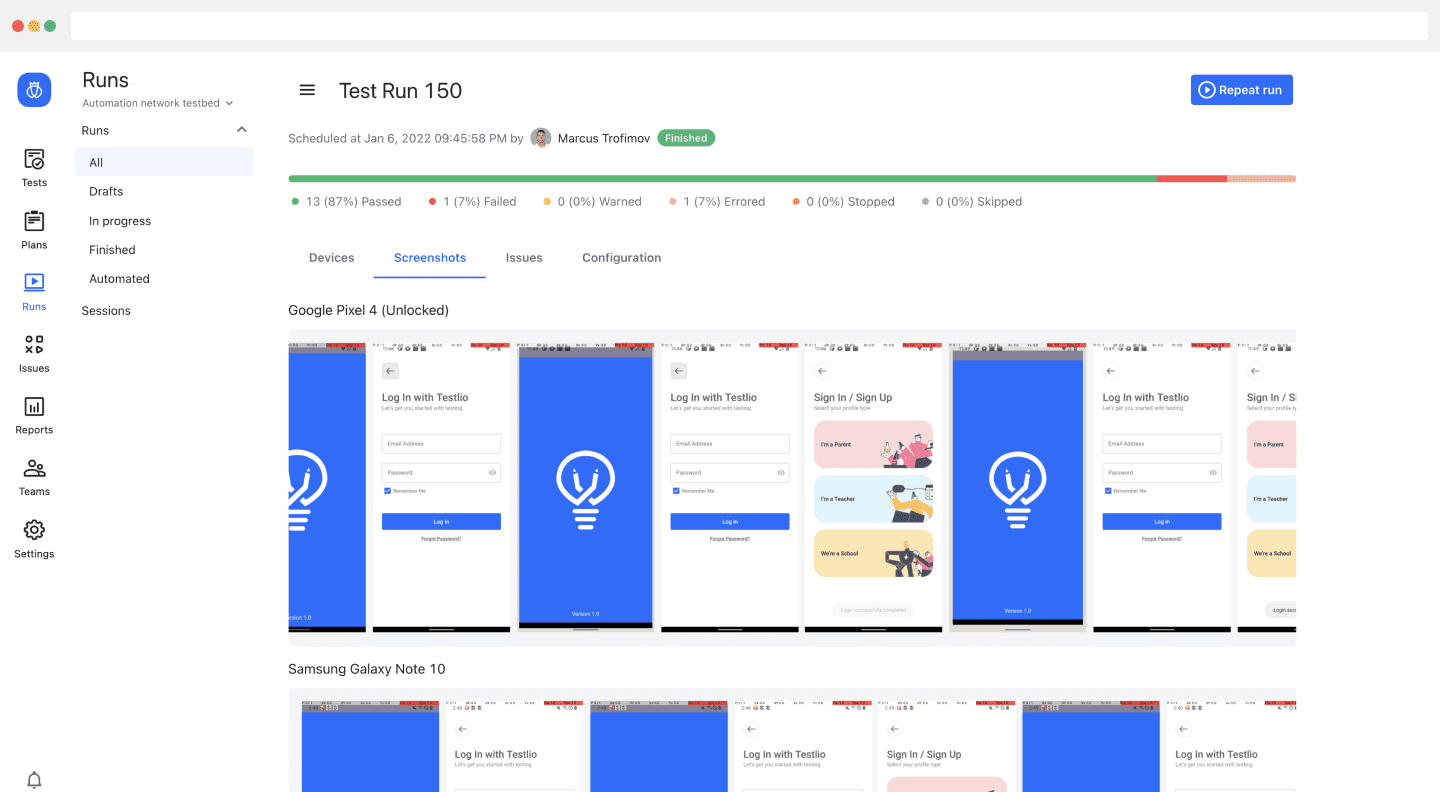1440x792 pixels.
Task: Click the Repeat run button
Action: tap(1241, 89)
